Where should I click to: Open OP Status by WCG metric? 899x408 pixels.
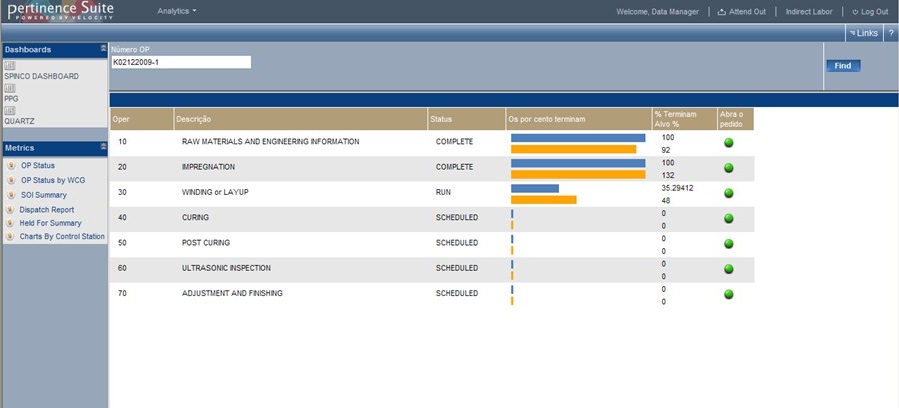[x=53, y=180]
